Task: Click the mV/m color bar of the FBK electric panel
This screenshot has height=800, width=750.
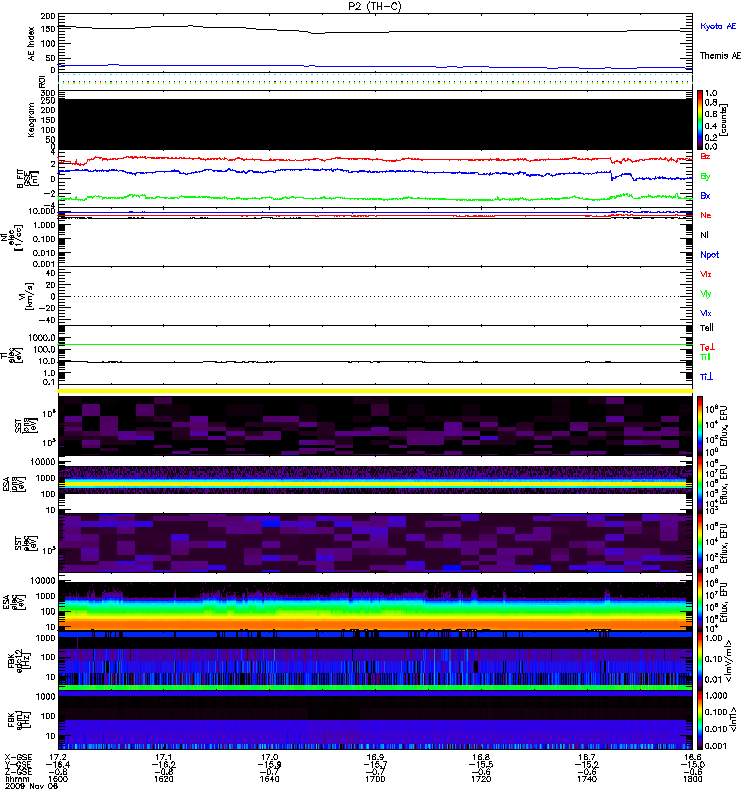Action: click(700, 661)
